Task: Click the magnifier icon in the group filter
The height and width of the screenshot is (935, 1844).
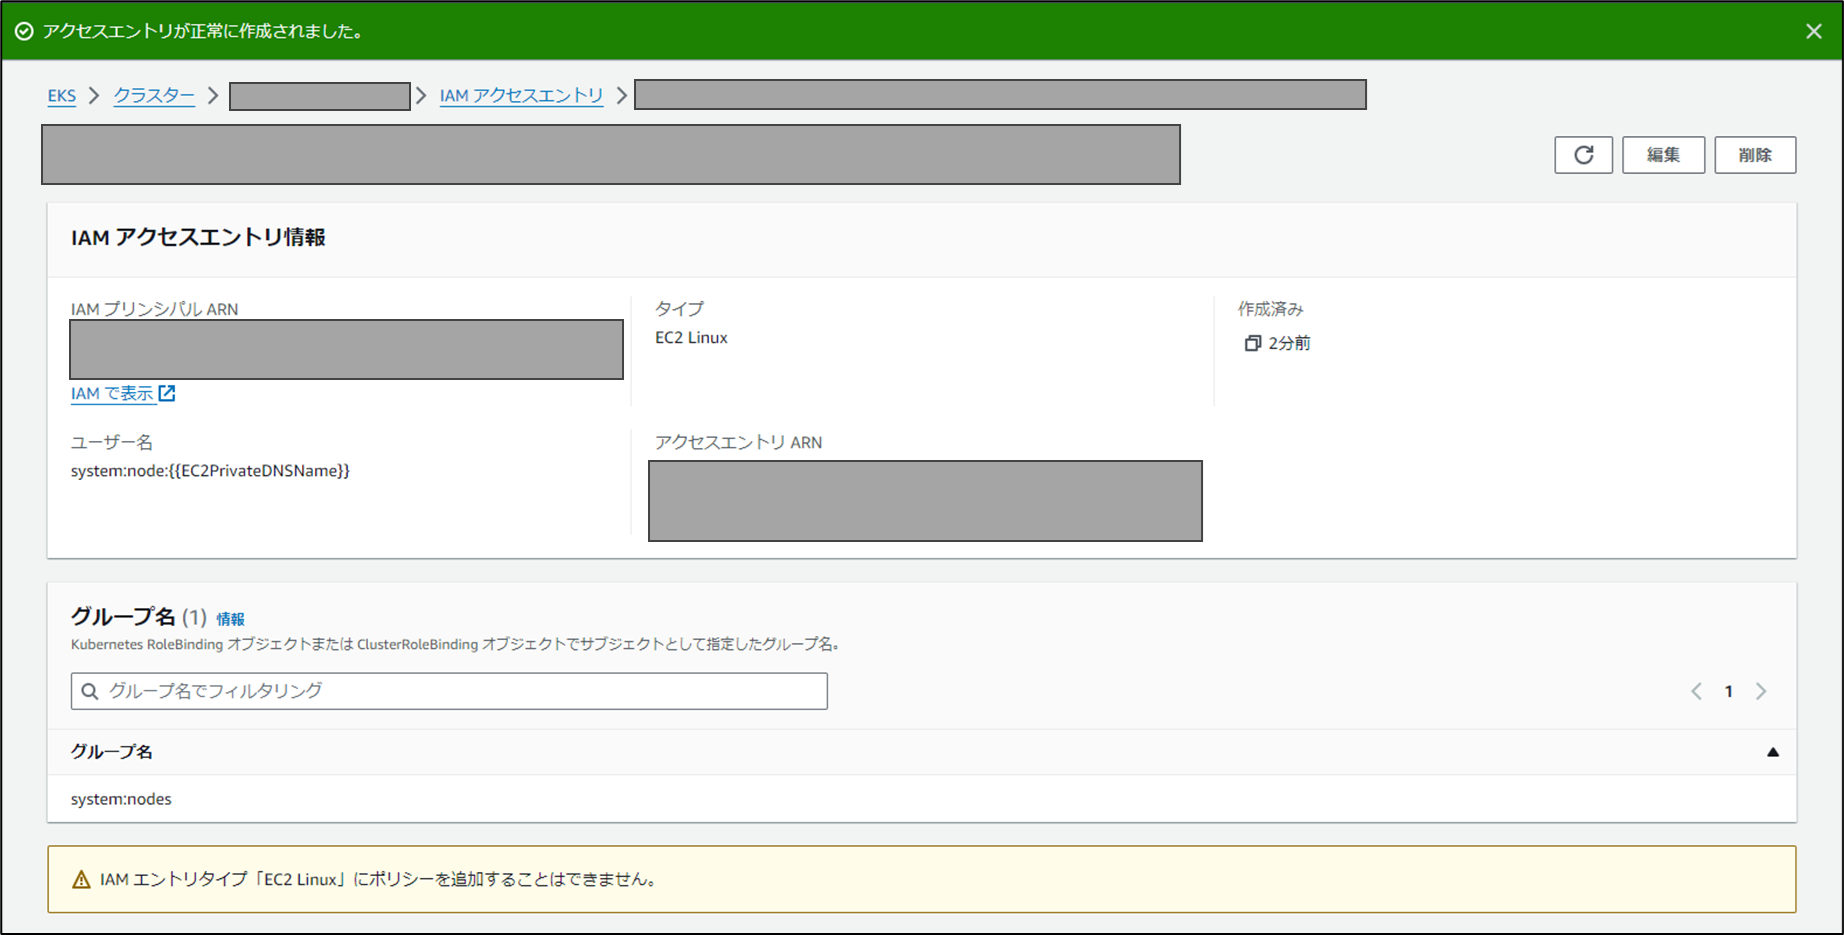Action: (90, 691)
